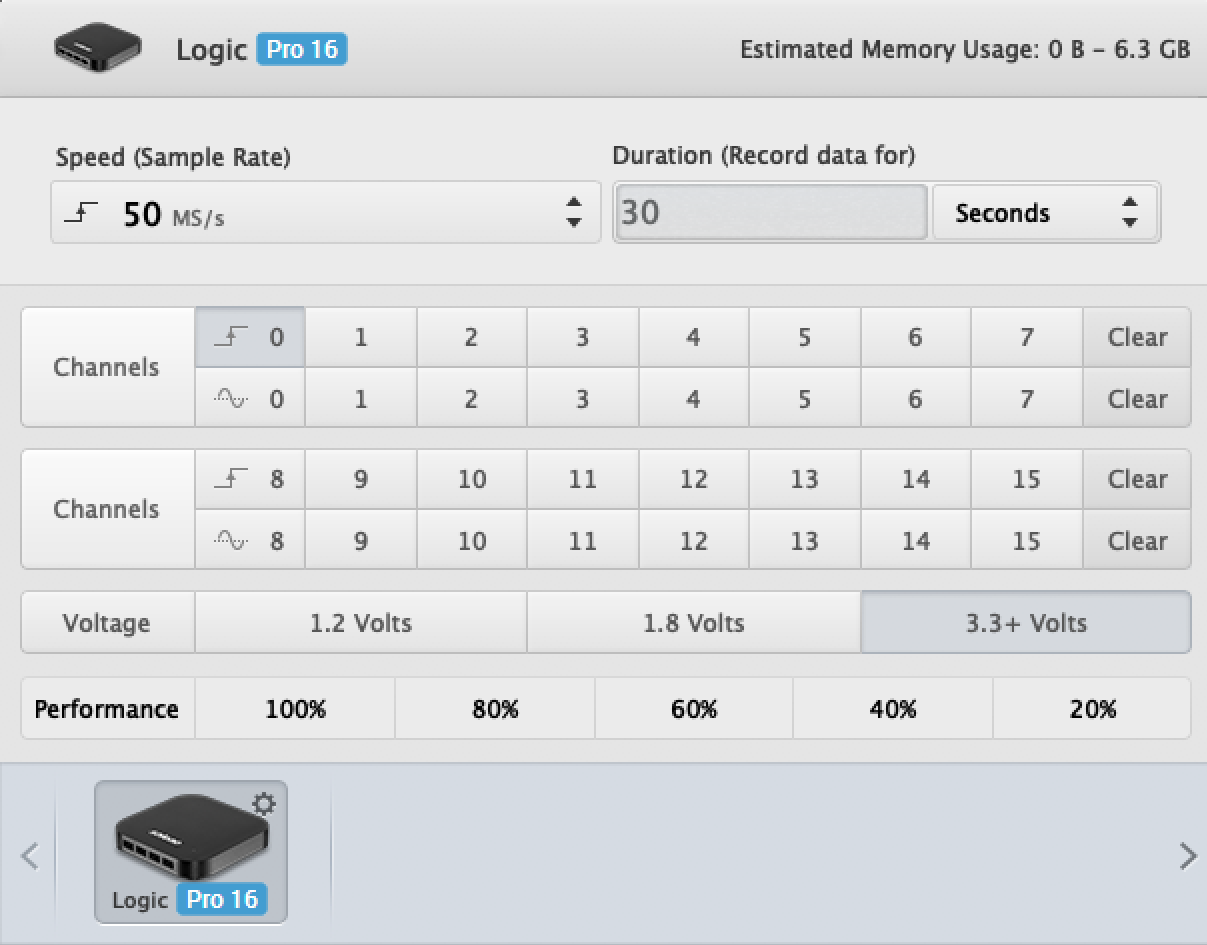Enable digital channel 11
Screen dimensions: 1207x945
point(582,479)
